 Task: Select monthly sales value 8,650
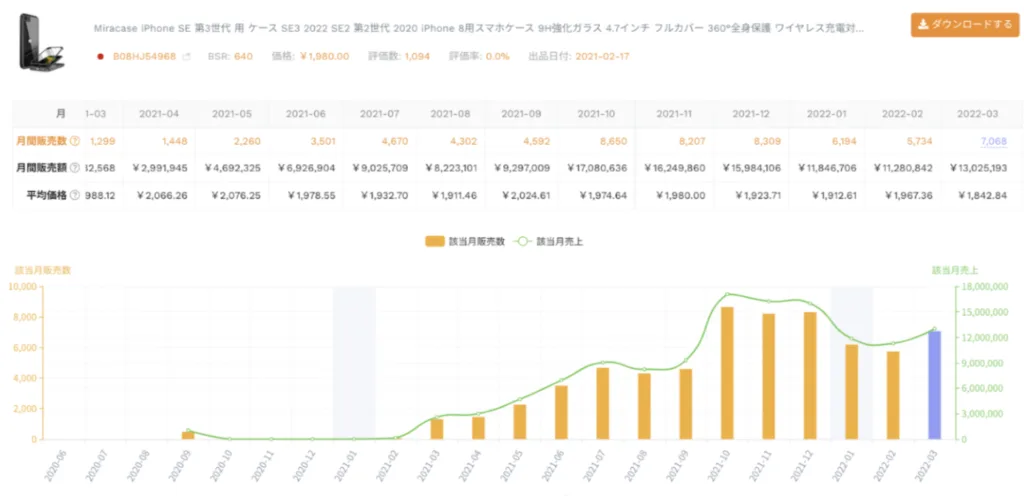(x=613, y=140)
